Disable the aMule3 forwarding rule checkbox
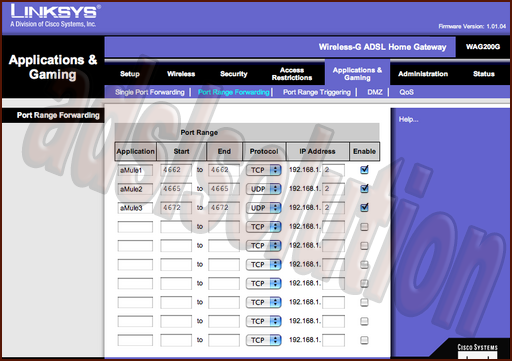This screenshot has width=512, height=361. pos(364,207)
